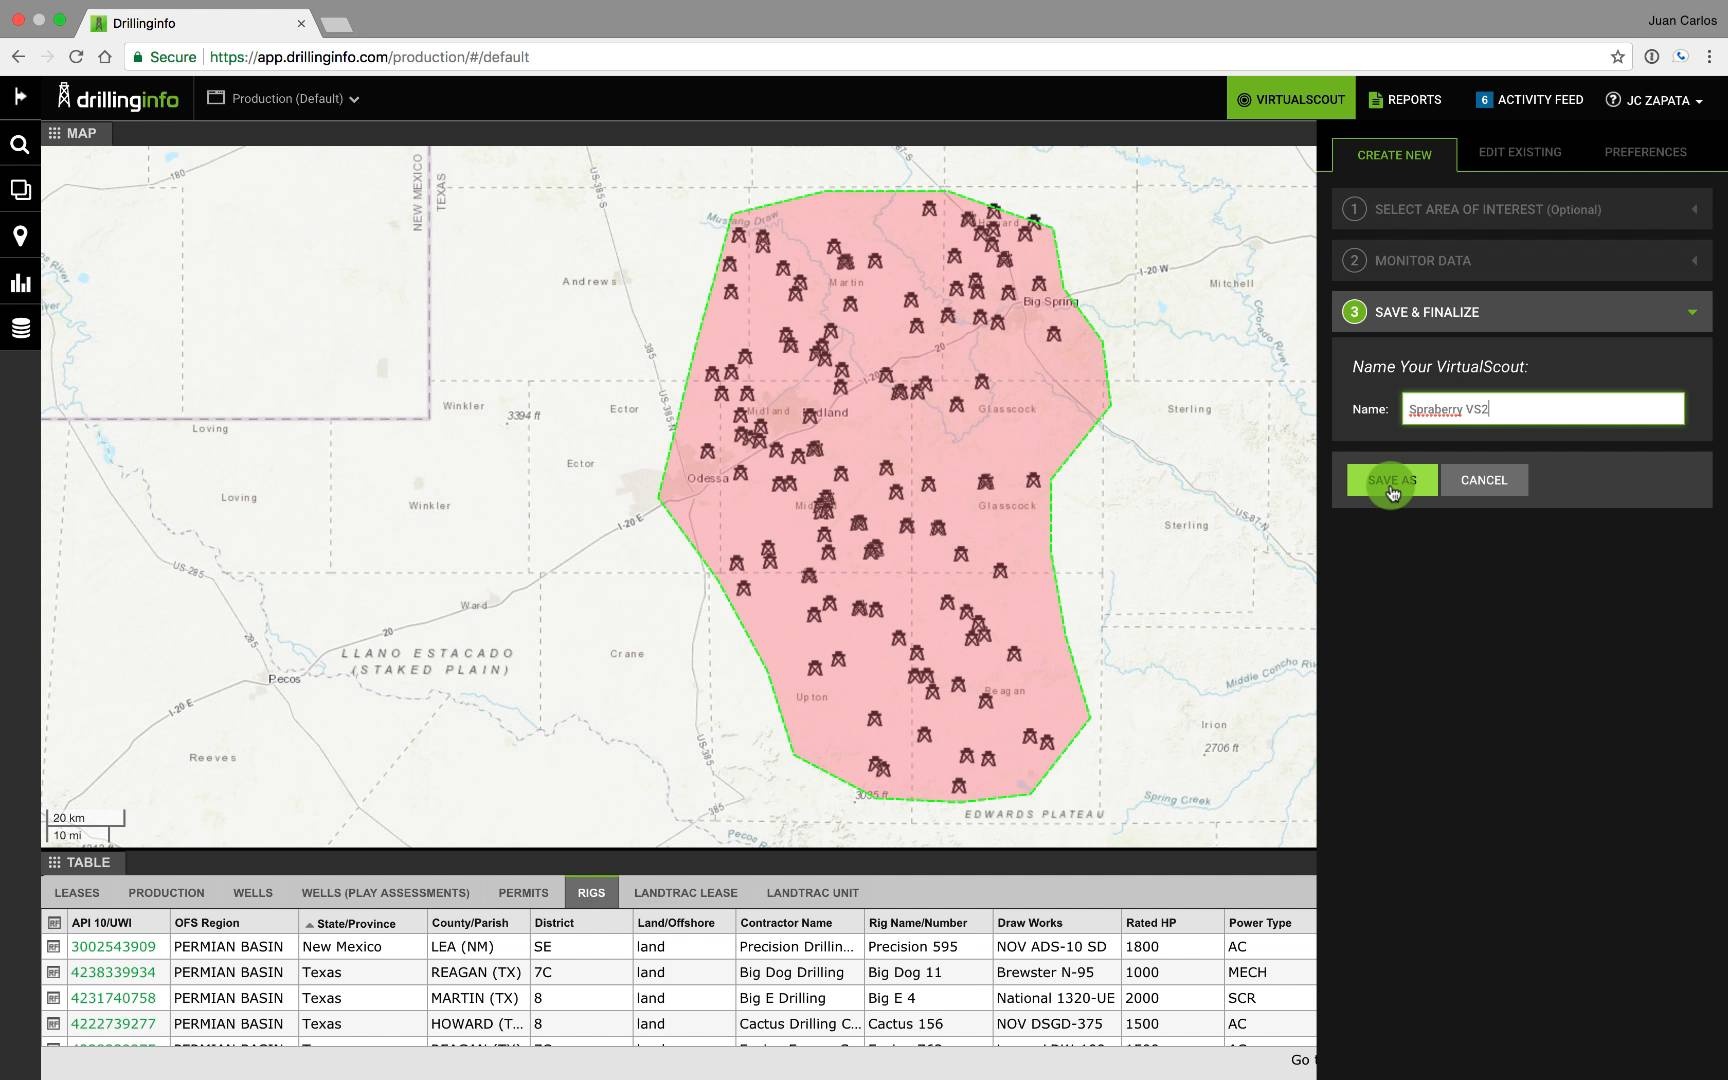
Task: Open the Activity Feed with 6 notifications
Action: point(1529,99)
